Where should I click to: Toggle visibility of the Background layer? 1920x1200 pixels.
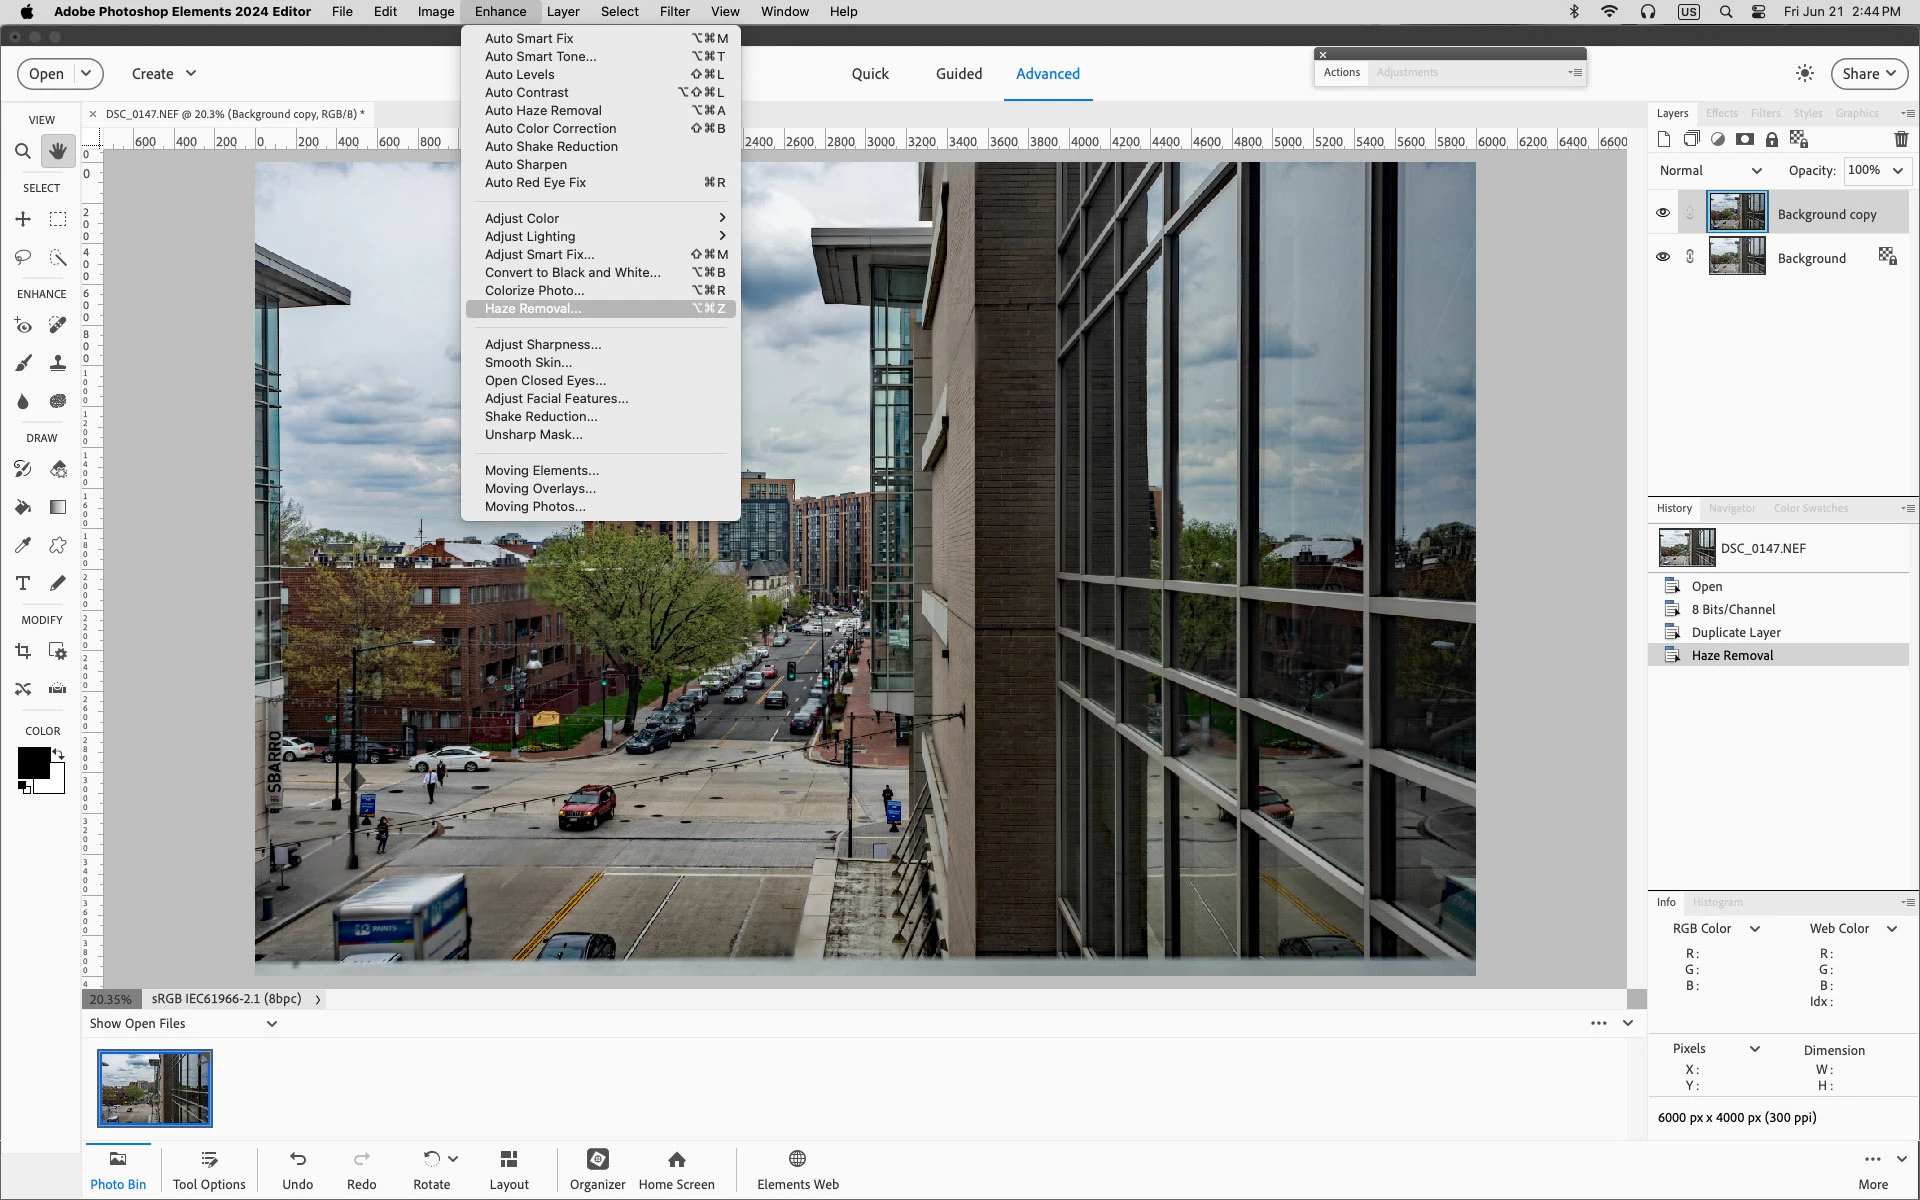[1663, 257]
